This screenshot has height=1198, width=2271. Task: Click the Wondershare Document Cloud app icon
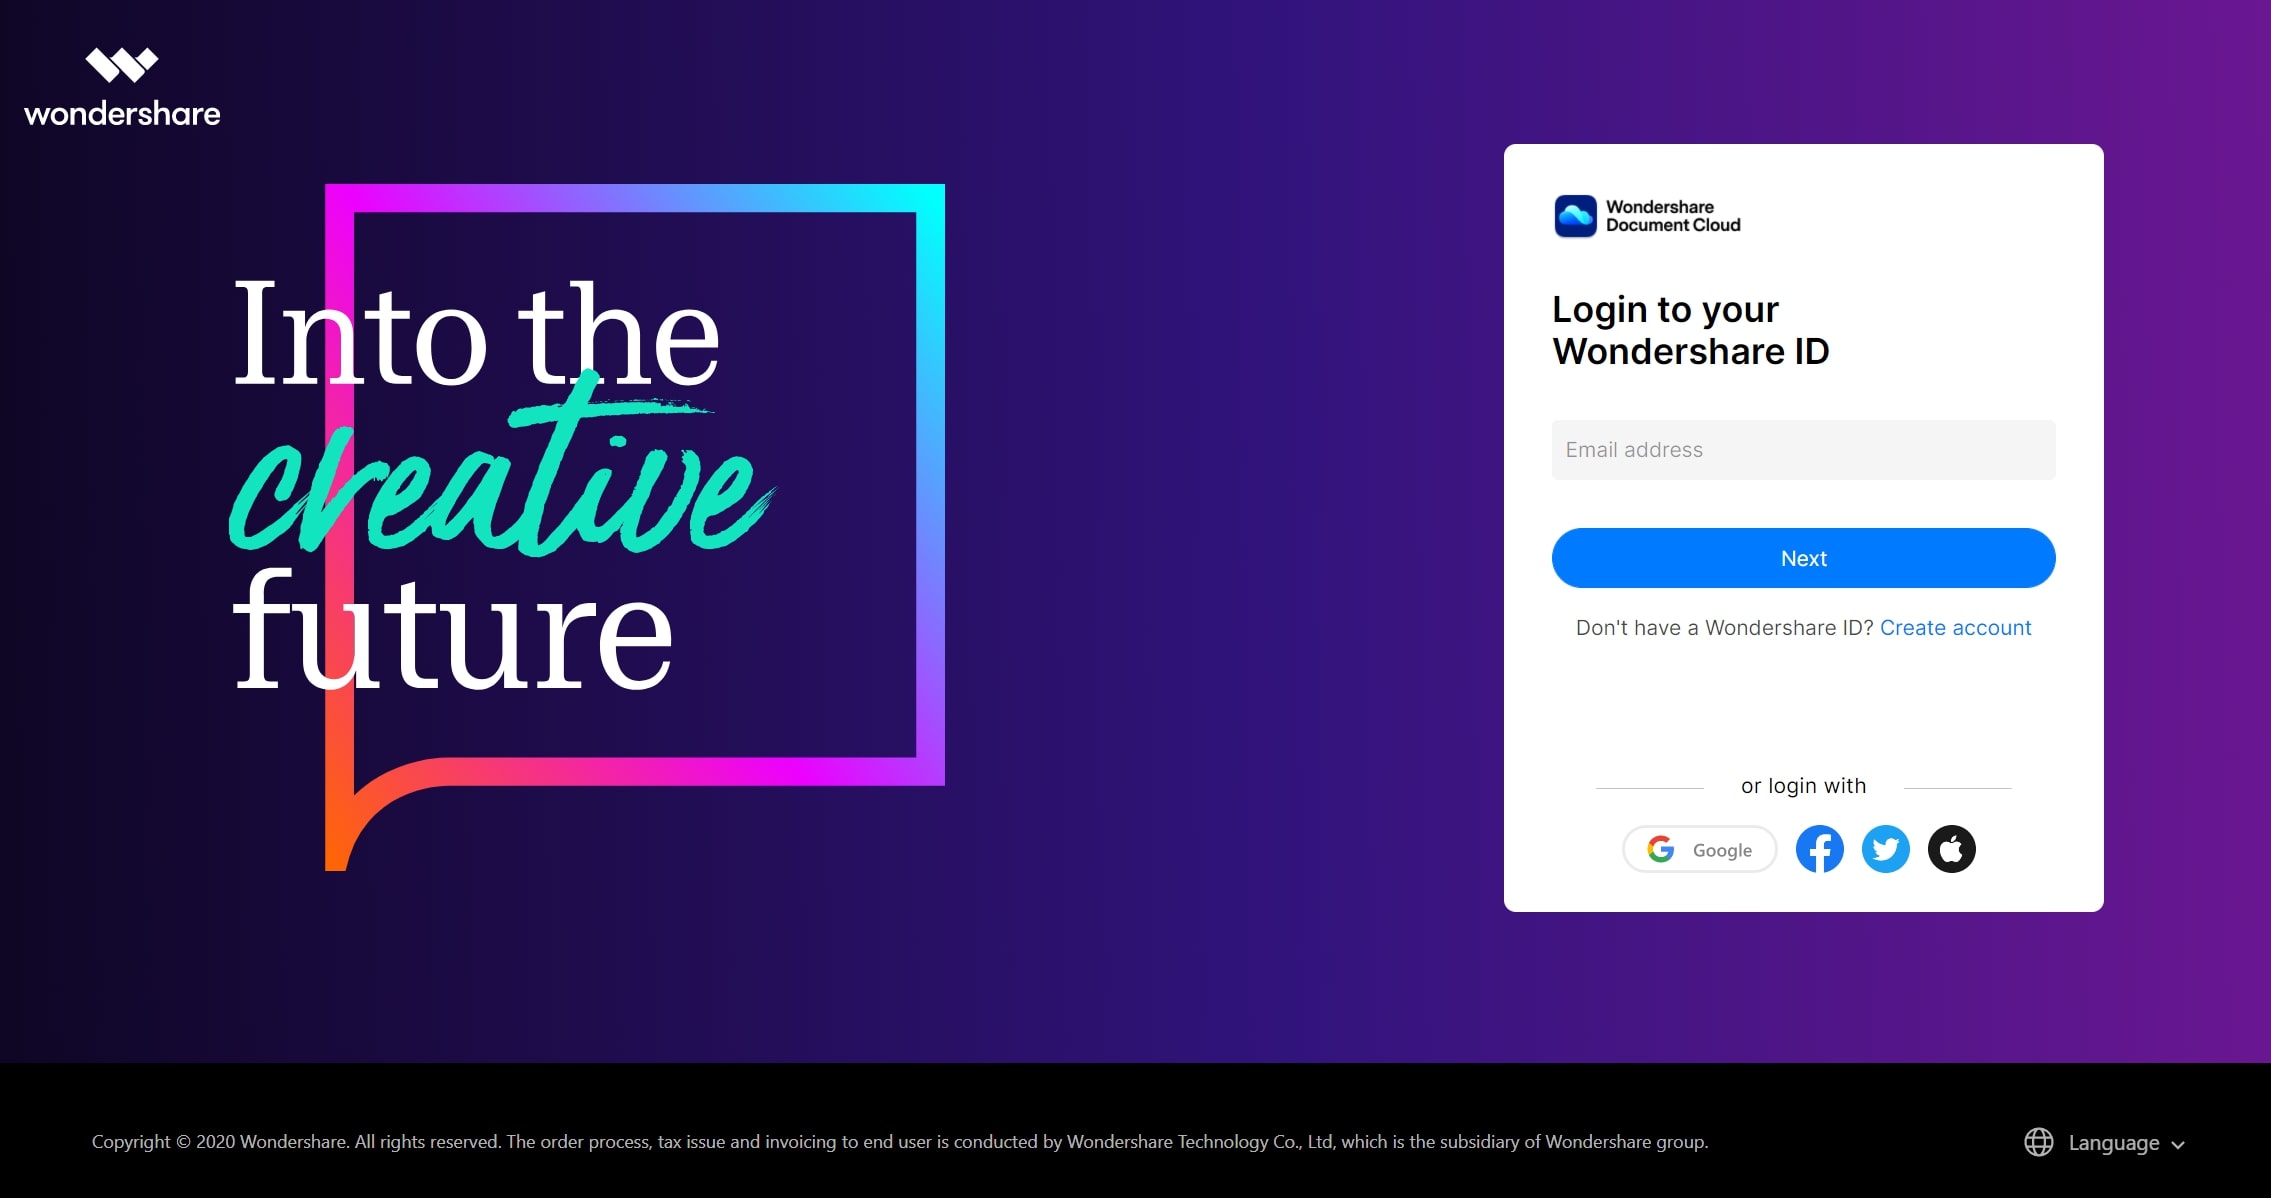(x=1573, y=215)
